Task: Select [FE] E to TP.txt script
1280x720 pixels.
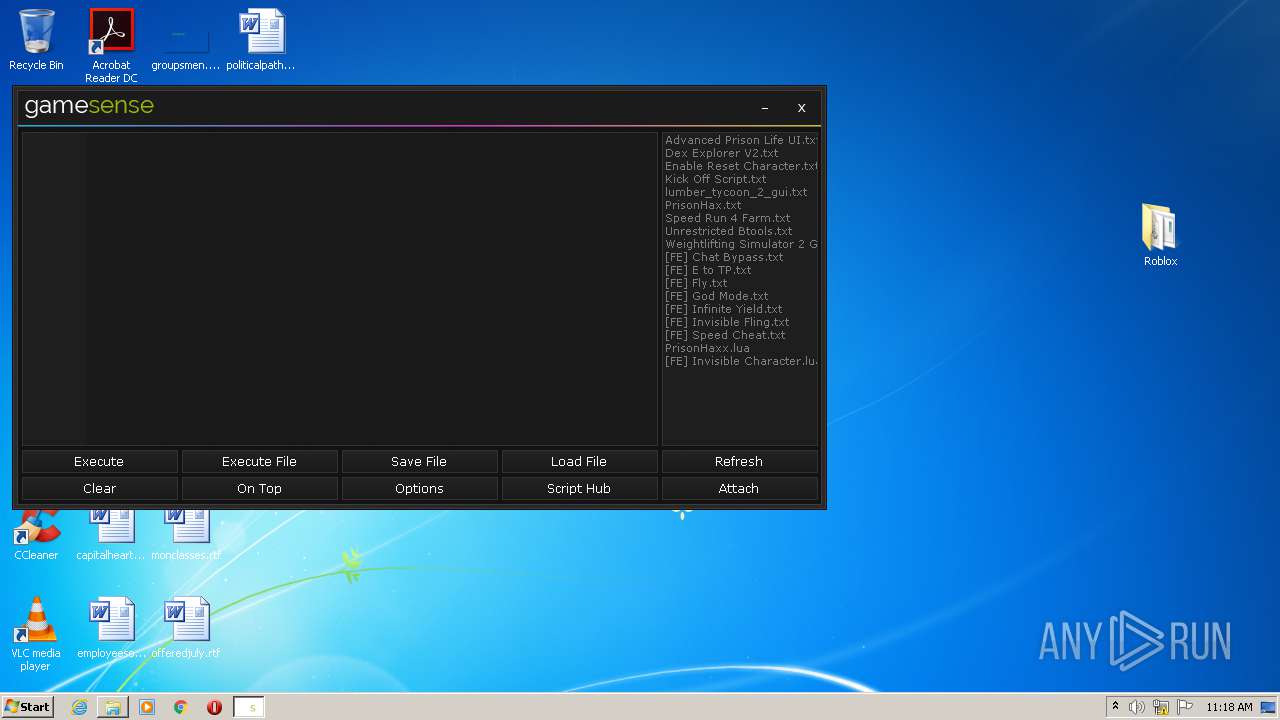Action: pyautogui.click(x=708, y=270)
